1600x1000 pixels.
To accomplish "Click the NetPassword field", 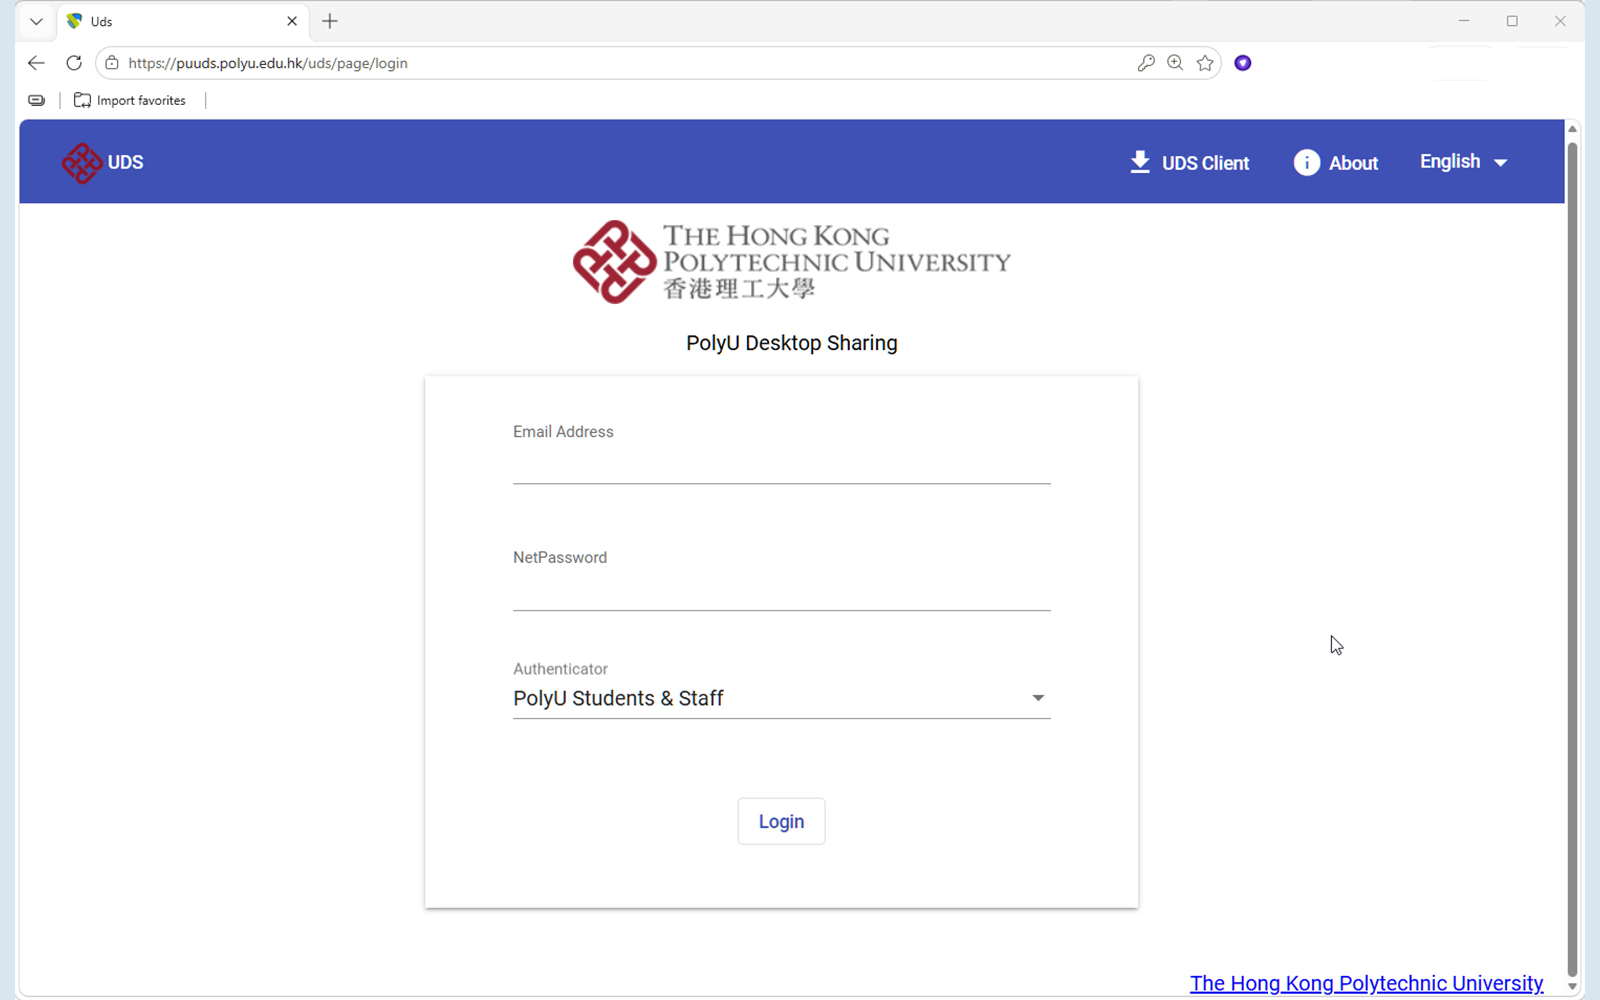I will (781, 592).
